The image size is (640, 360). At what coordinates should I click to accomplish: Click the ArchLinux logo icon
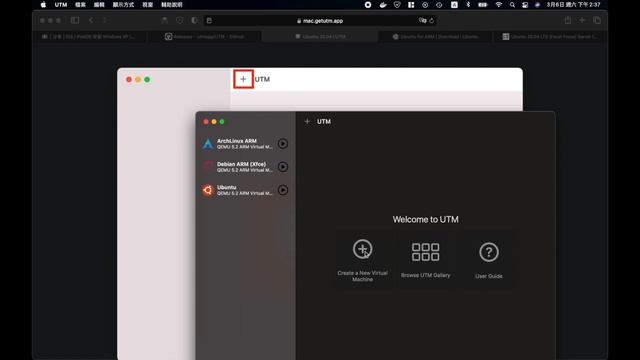208,144
